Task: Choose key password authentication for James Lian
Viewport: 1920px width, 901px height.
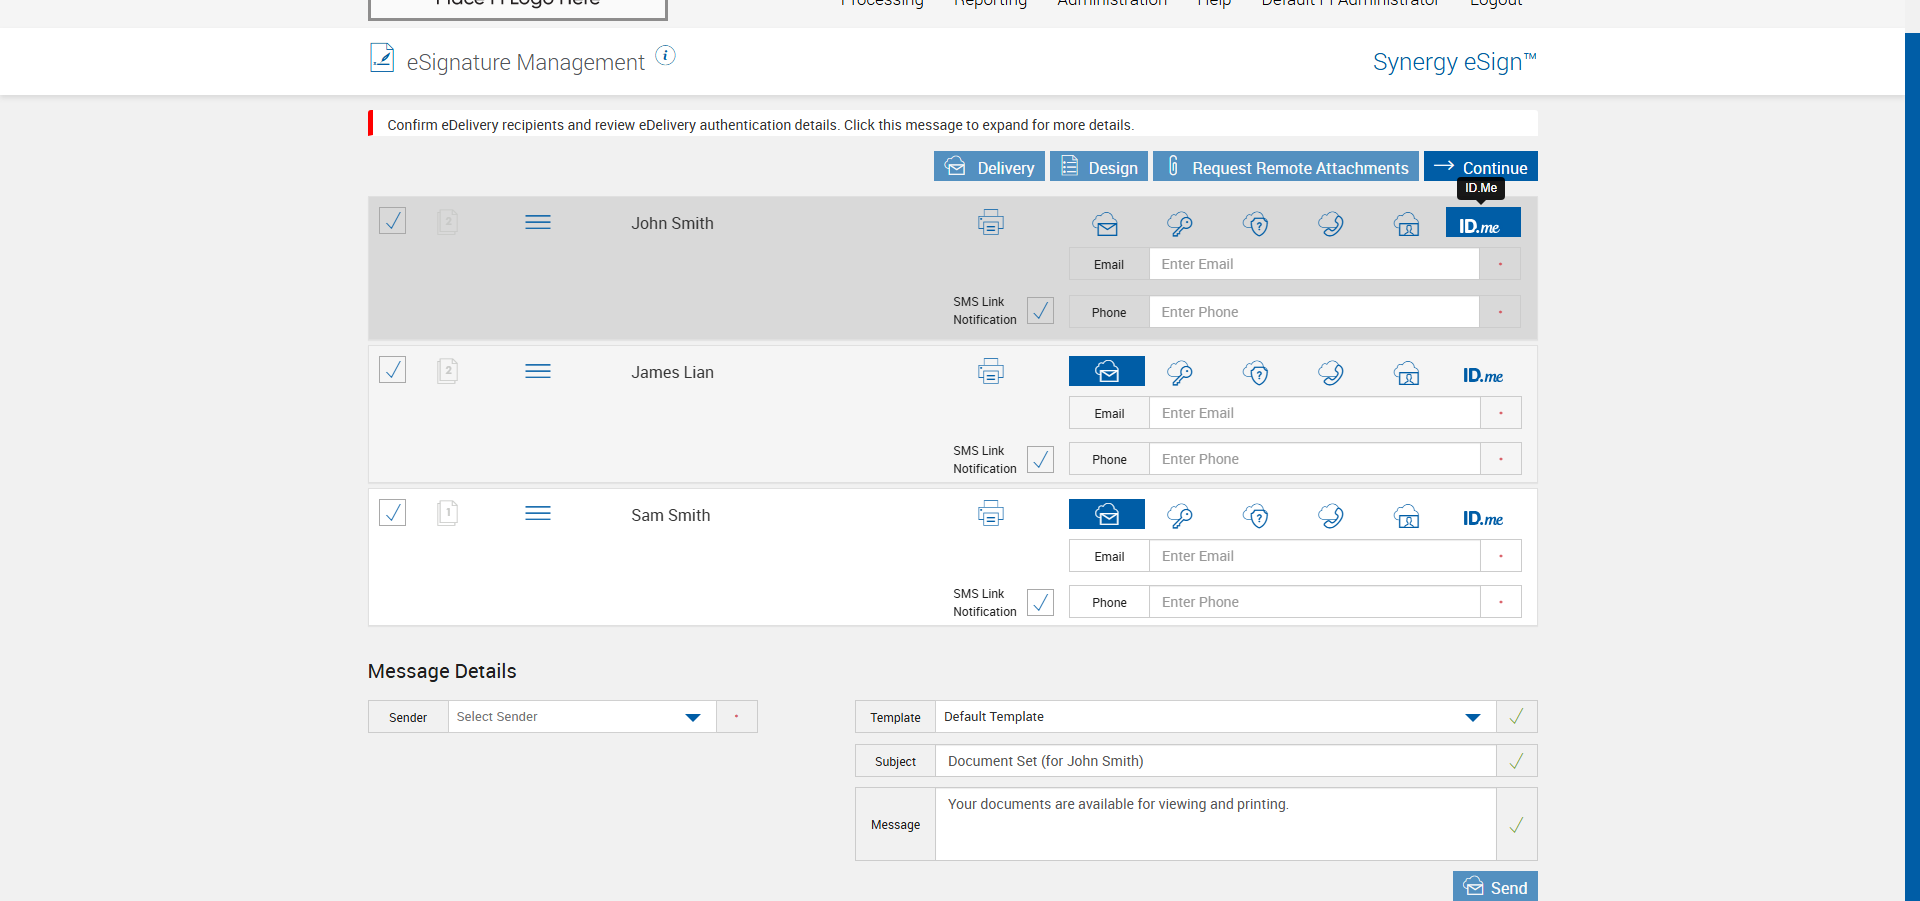Action: [1180, 373]
